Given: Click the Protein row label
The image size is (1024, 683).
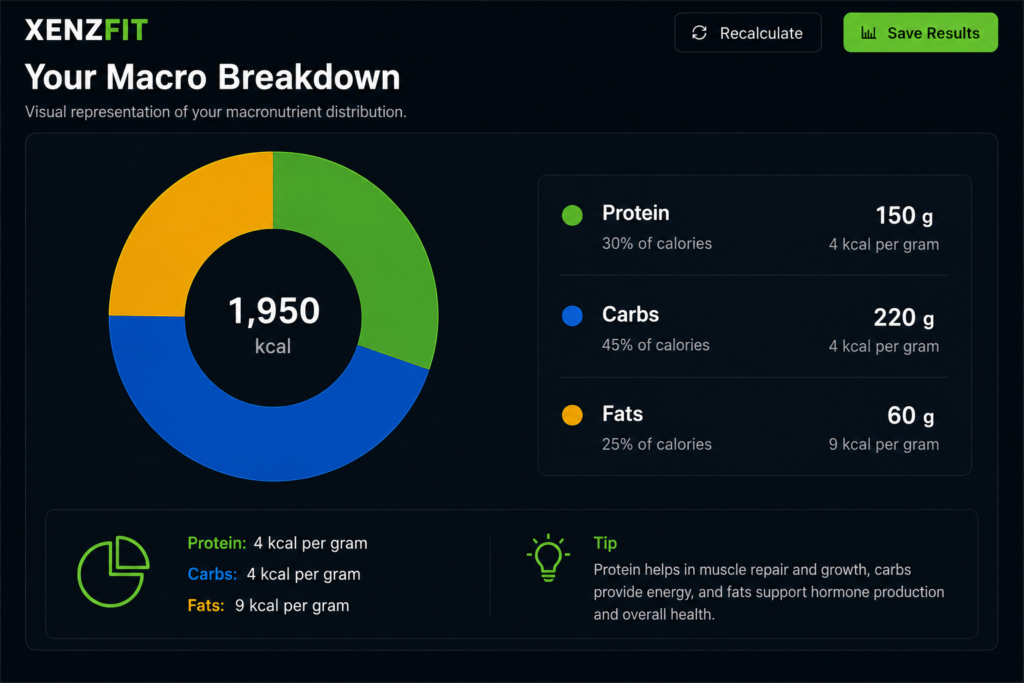Looking at the screenshot, I should pos(635,213).
